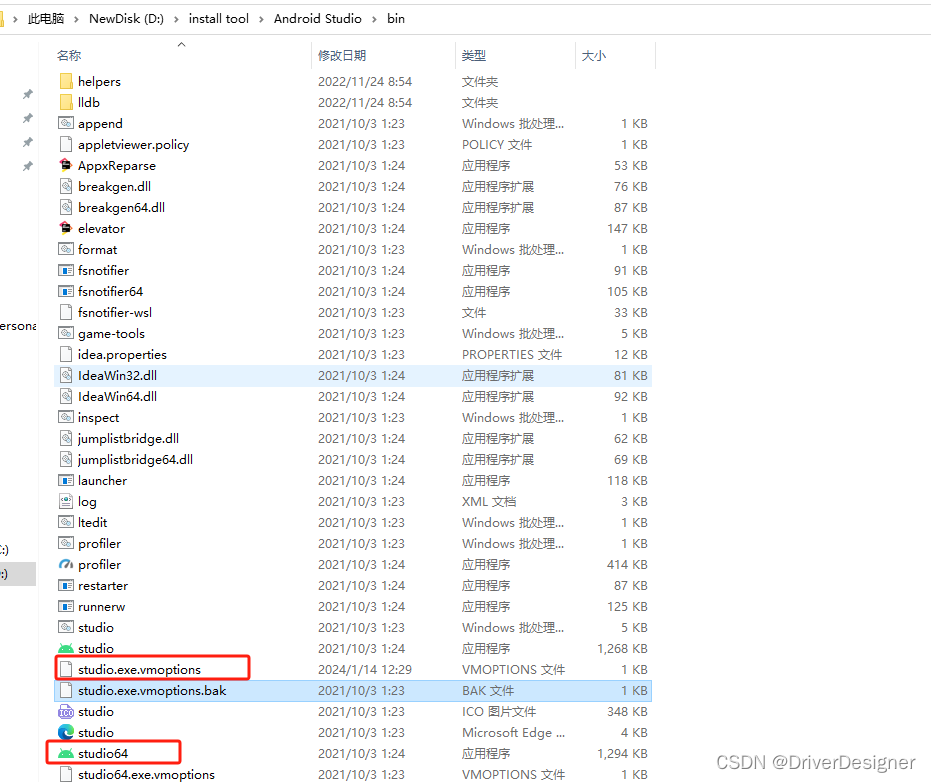Click the launcher application icon

[x=66, y=480]
